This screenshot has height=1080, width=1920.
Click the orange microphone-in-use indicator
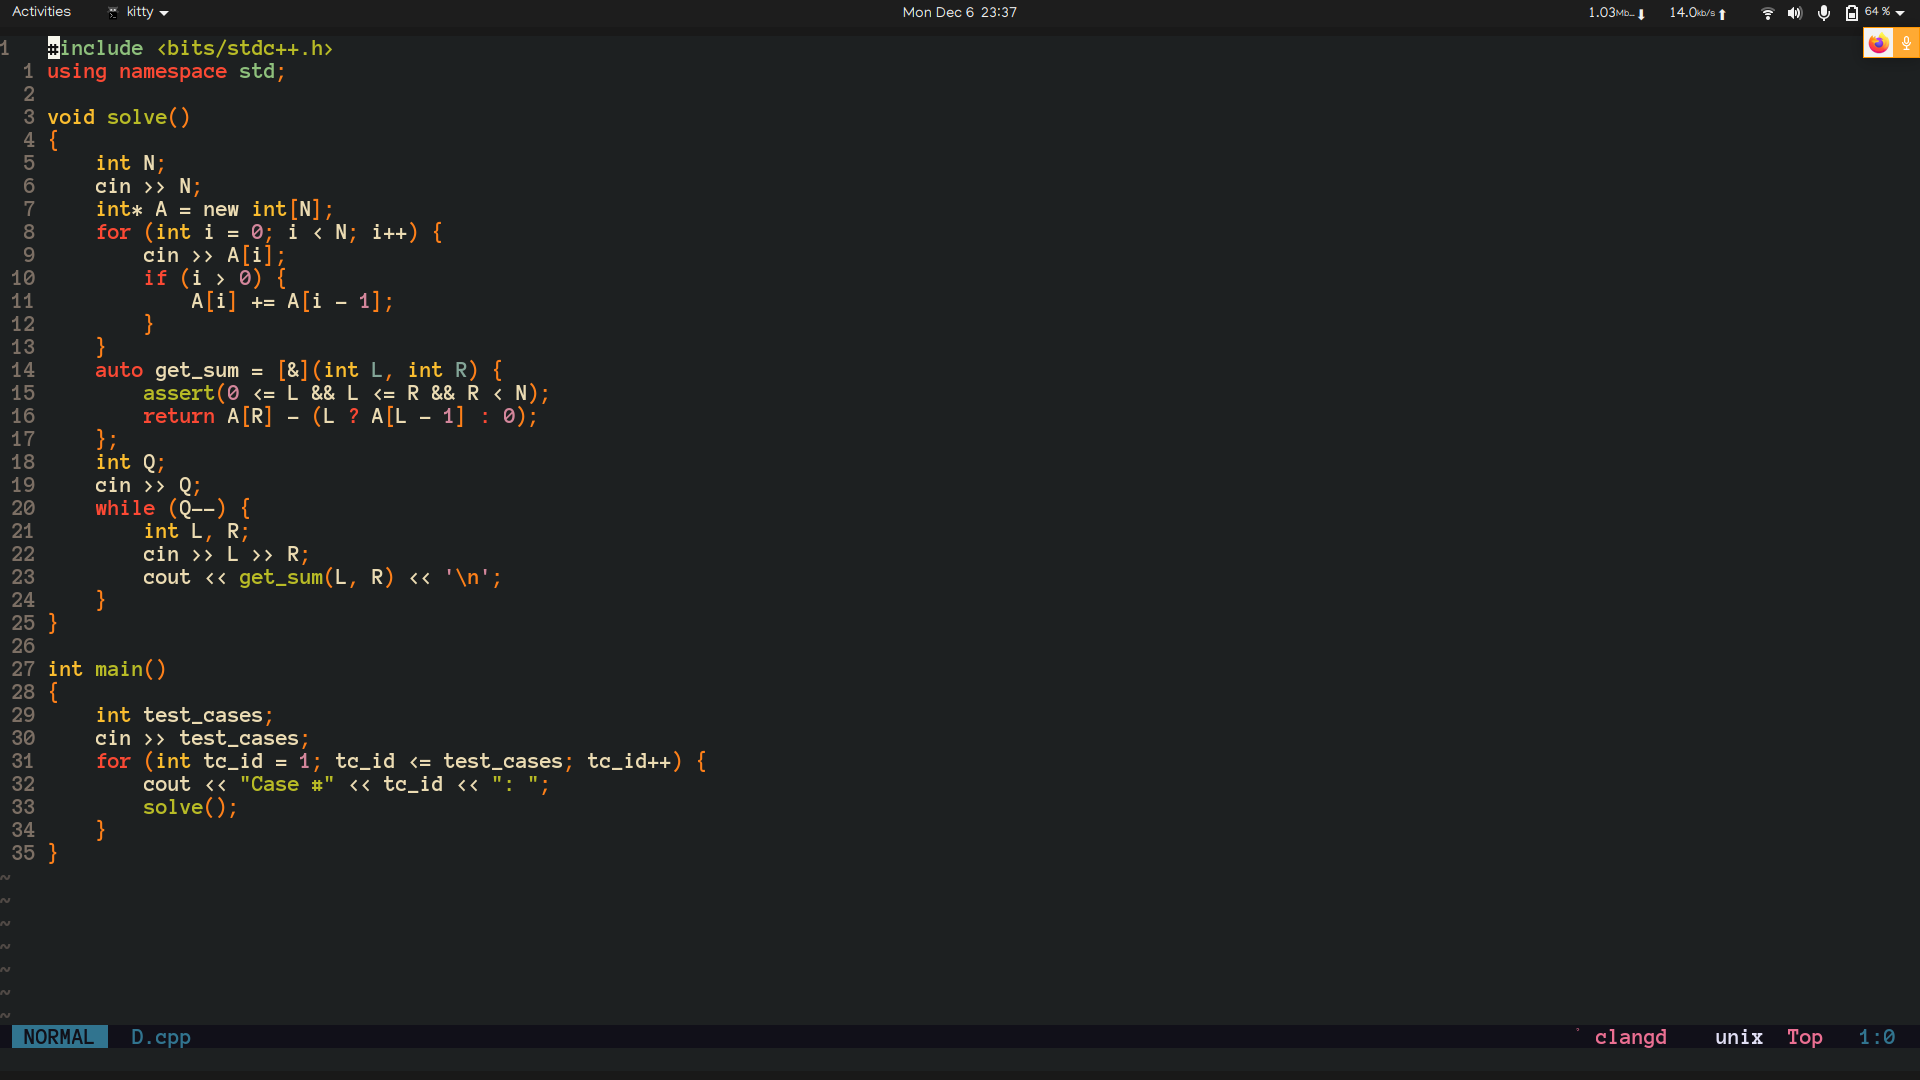(x=1908, y=43)
